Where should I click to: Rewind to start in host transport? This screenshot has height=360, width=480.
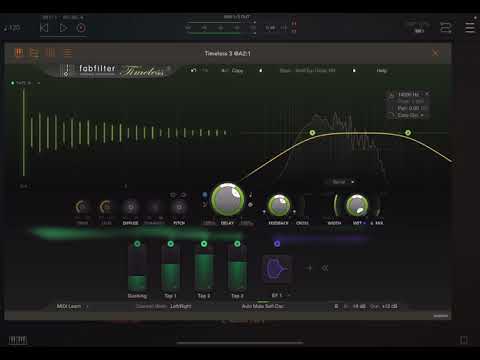(44, 28)
